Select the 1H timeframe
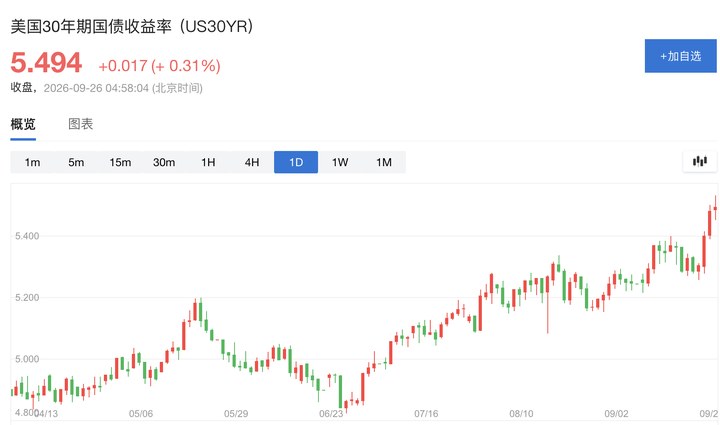 [x=208, y=162]
